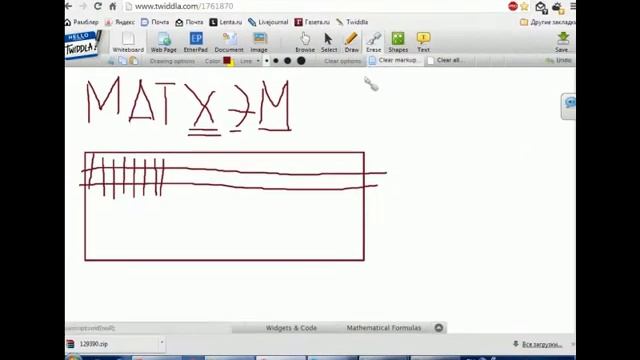Click the browser Forward arrow

tap(83, 6)
